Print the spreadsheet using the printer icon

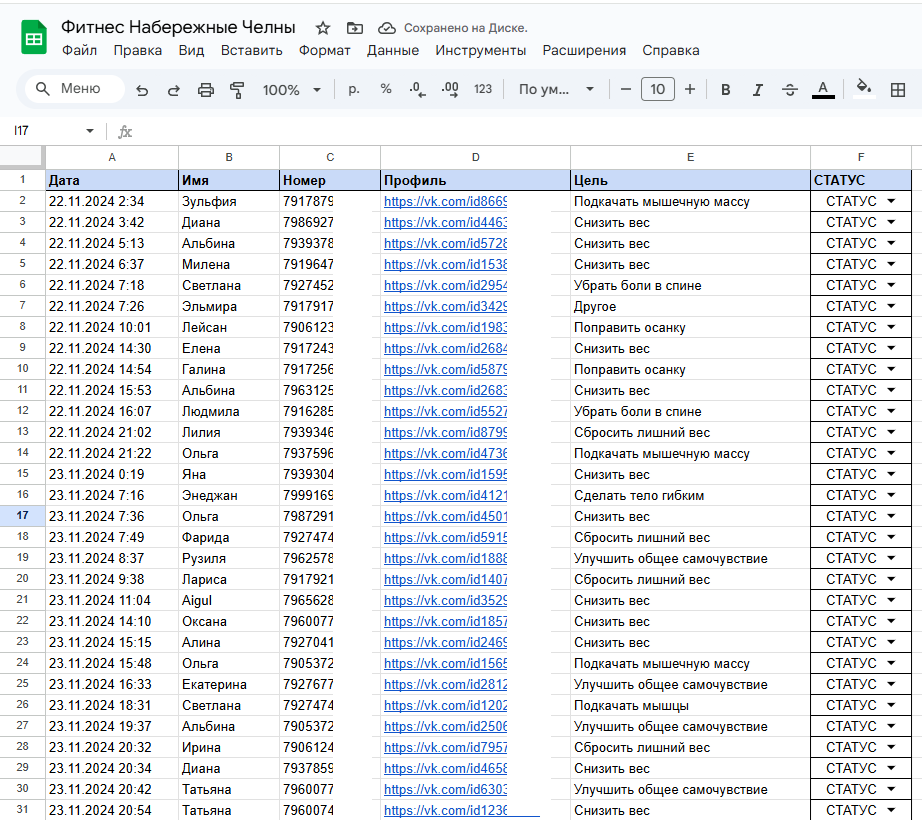(206, 90)
